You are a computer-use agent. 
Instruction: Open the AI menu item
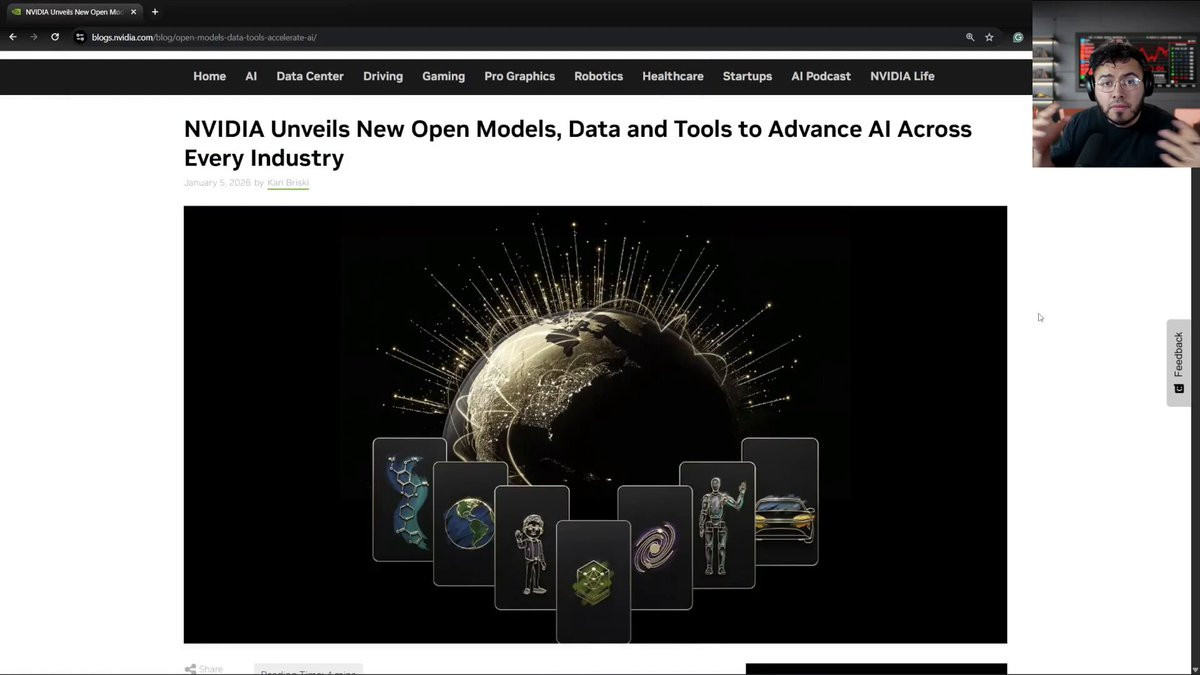pos(251,76)
